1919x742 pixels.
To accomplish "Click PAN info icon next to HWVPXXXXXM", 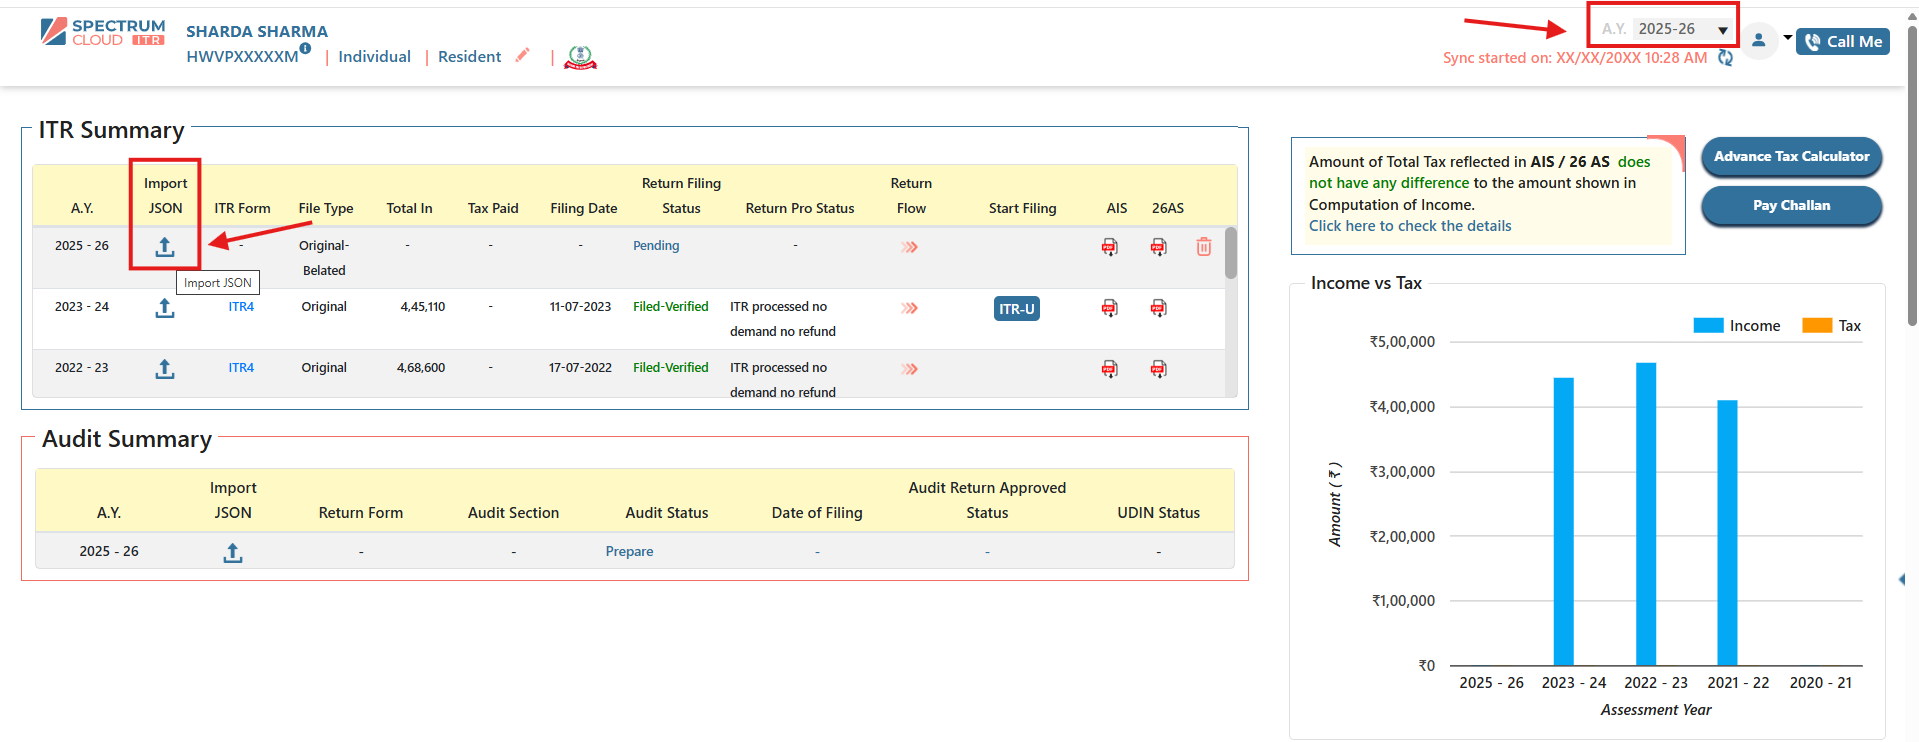I will (x=306, y=48).
